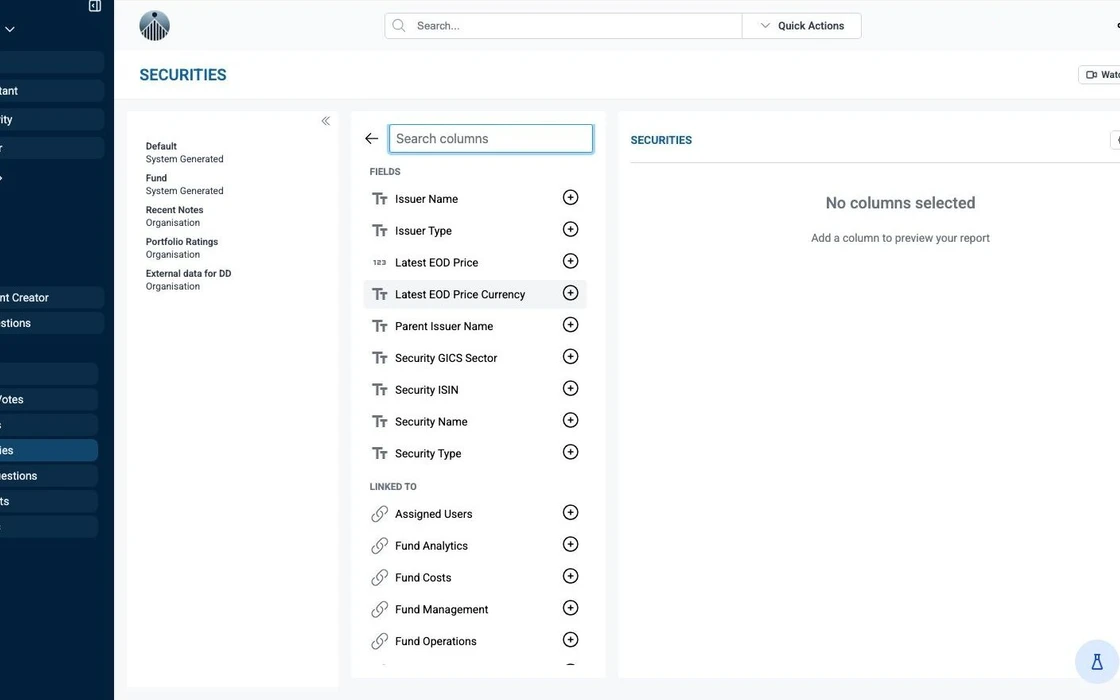
Task: Open the flask lab icon button
Action: tap(1096, 661)
